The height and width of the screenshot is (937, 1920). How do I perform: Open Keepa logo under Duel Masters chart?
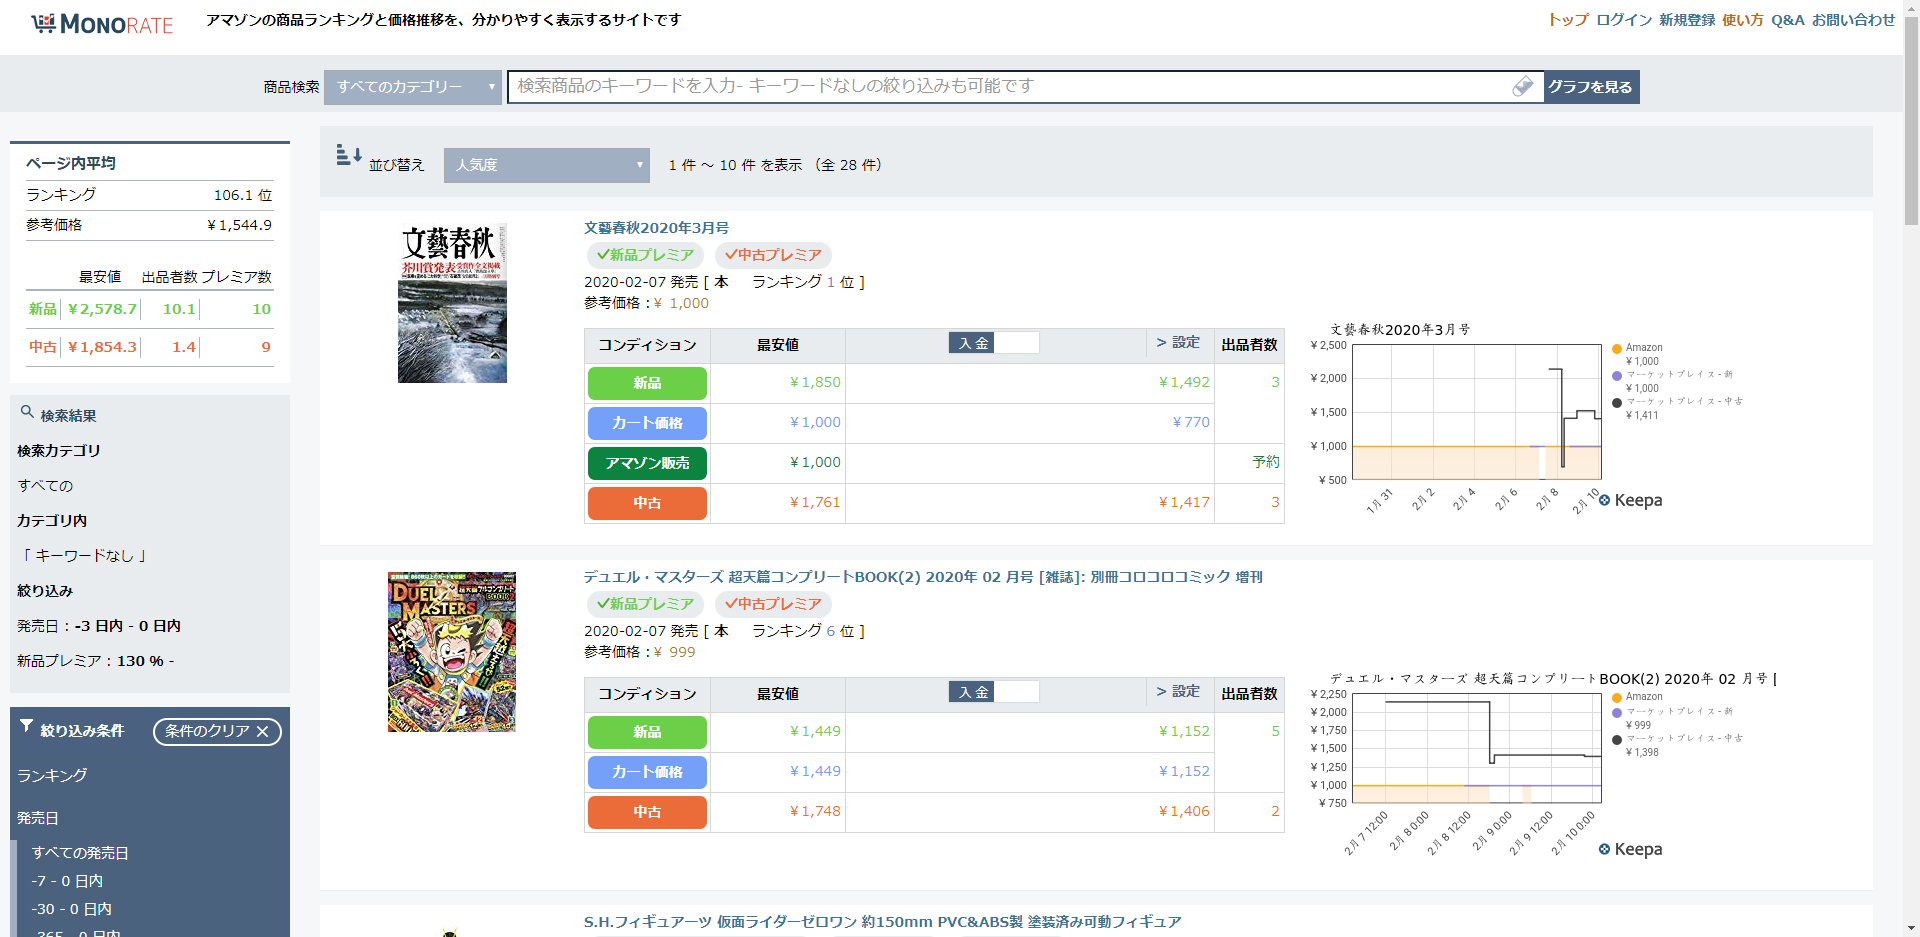[1630, 849]
